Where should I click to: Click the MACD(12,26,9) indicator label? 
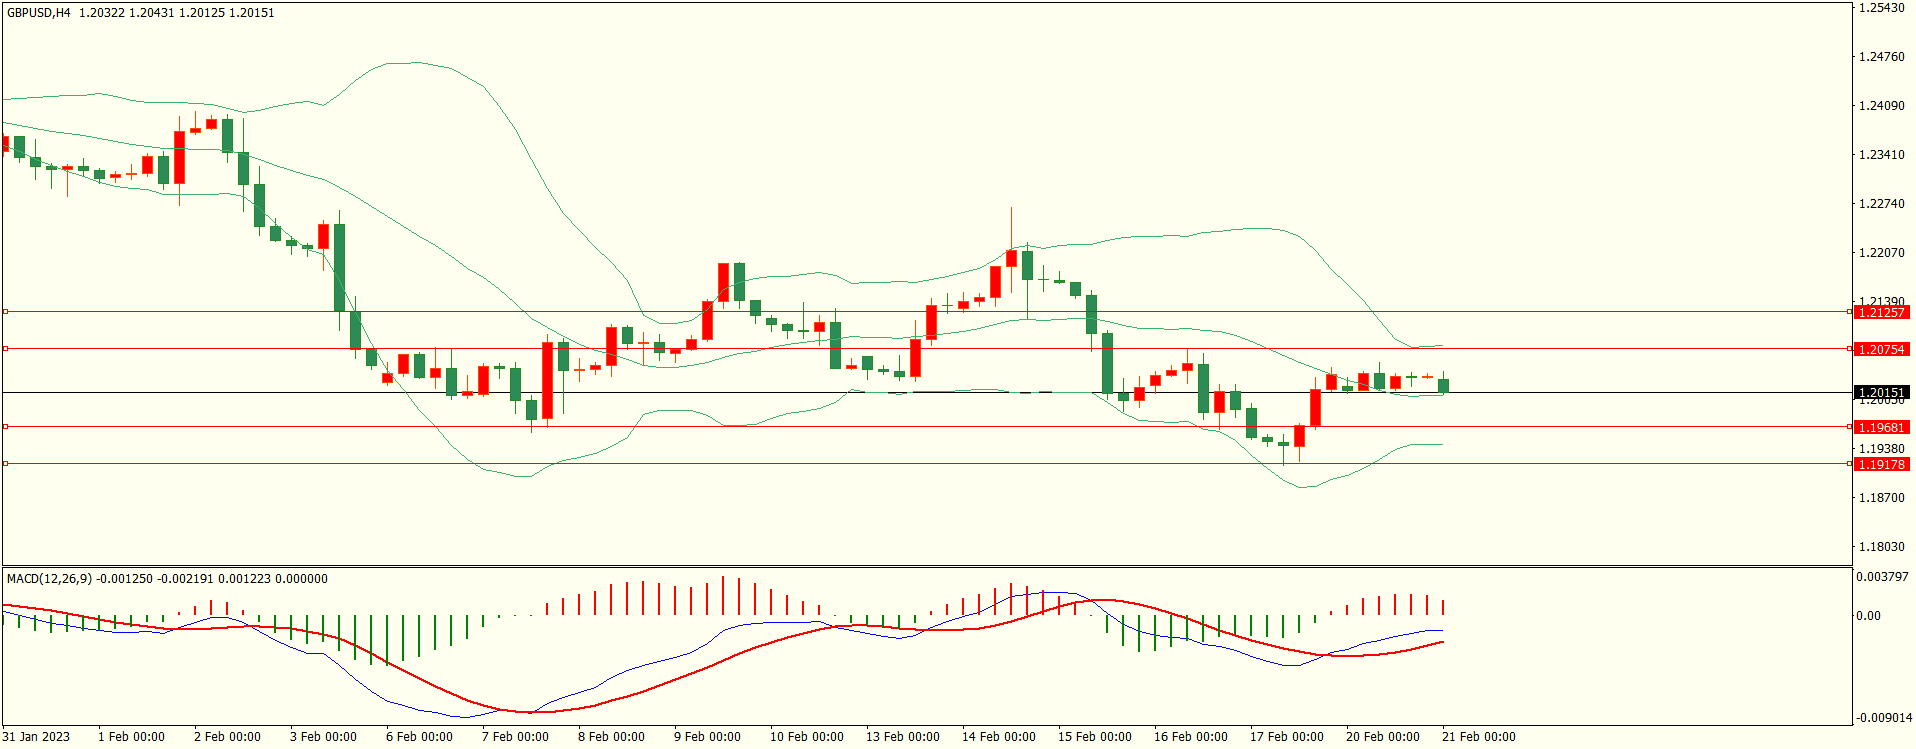[x=49, y=579]
